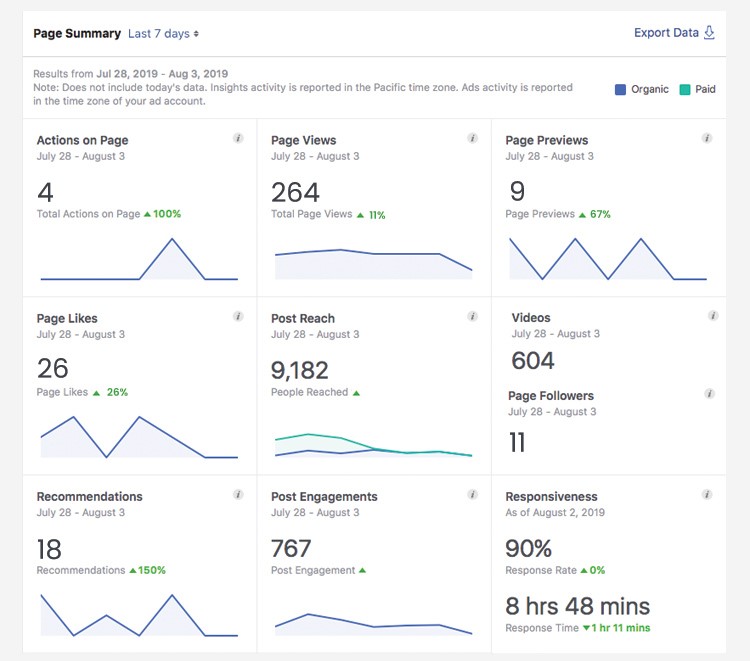Click the 767 post engagement number
This screenshot has width=750, height=661.
point(291,549)
